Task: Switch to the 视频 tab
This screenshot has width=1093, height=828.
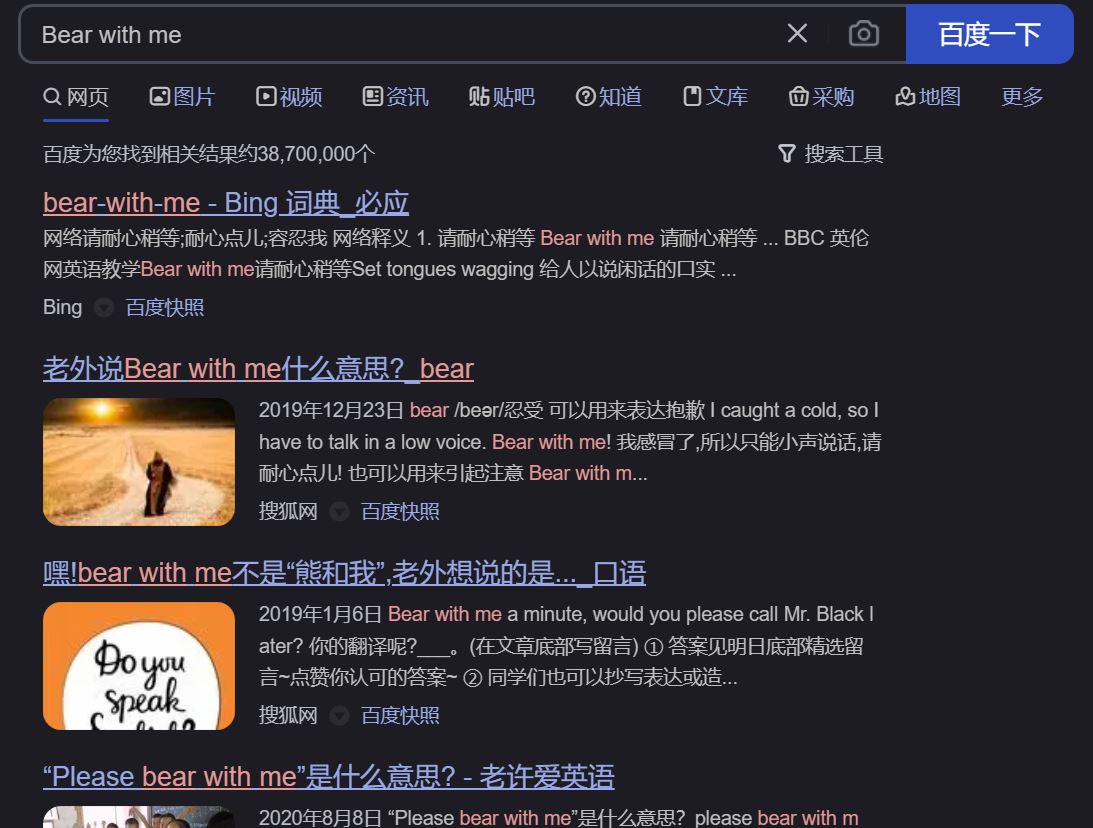Action: coord(289,96)
